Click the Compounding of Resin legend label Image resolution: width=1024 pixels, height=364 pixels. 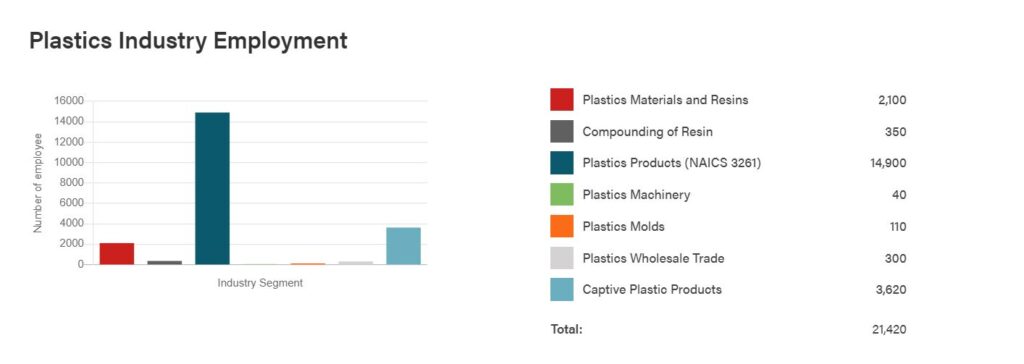coord(647,132)
